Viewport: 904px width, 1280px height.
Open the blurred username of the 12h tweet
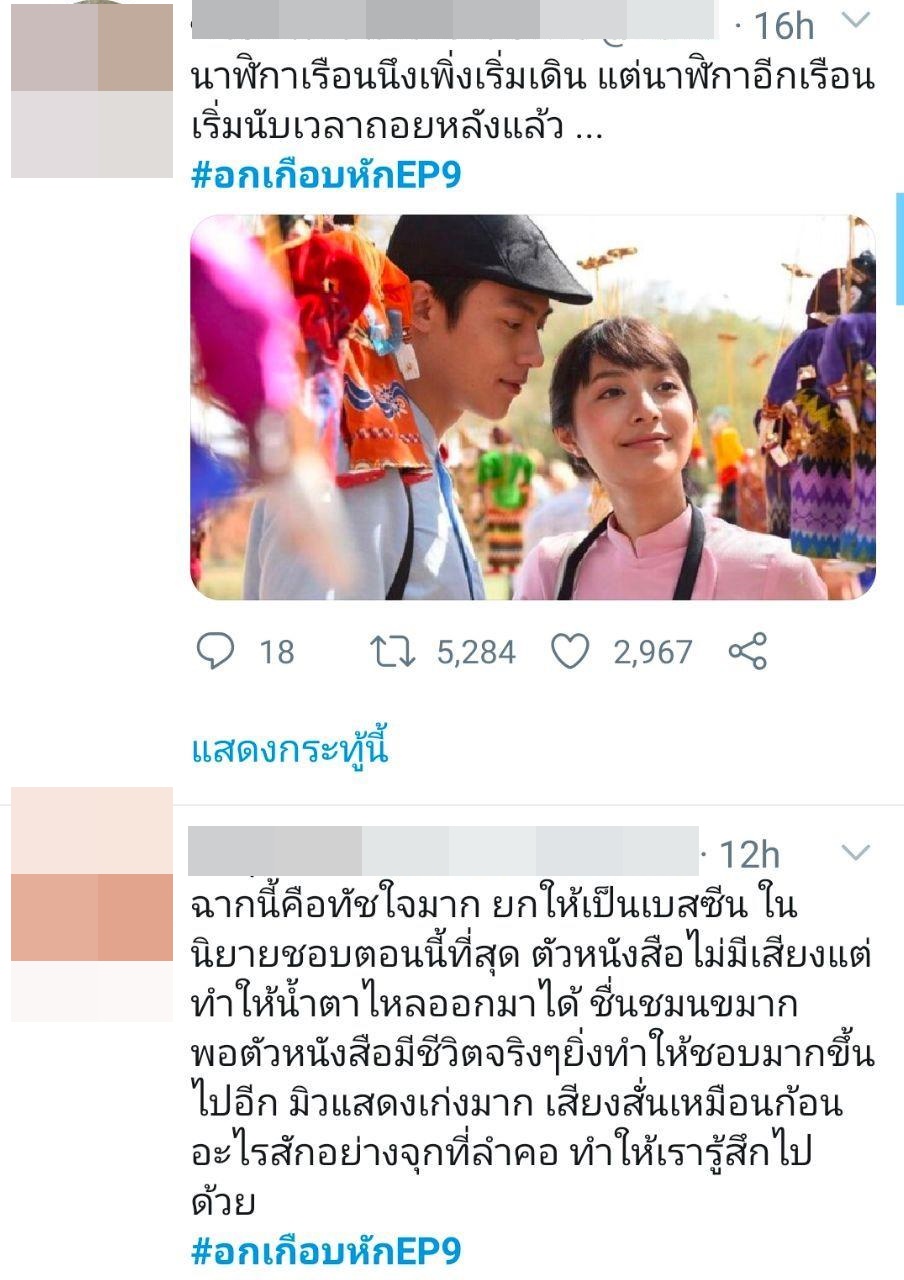[444, 851]
